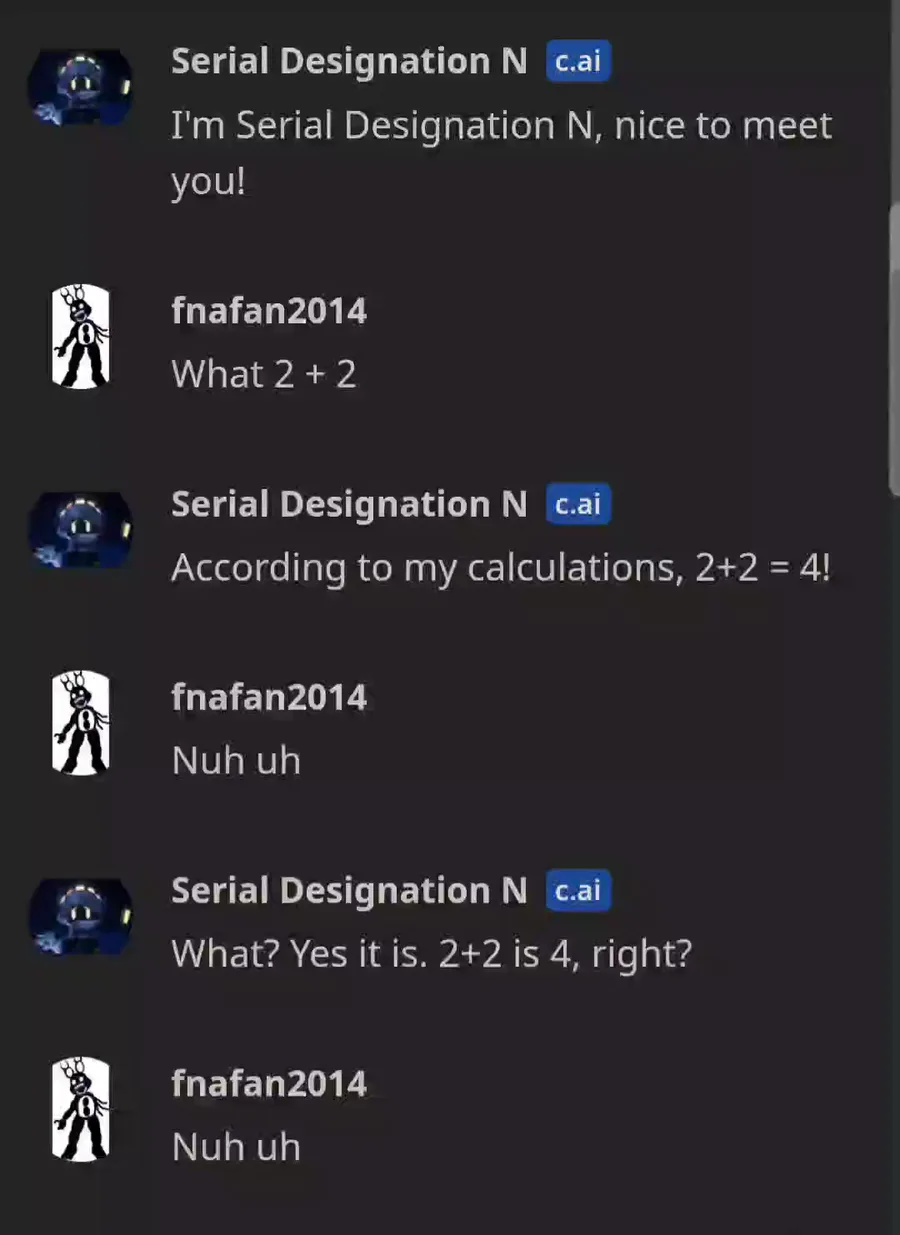Open bot avatar next to 'What? Yes it is'
Image resolution: width=900 pixels, height=1235 pixels.
(x=80, y=916)
